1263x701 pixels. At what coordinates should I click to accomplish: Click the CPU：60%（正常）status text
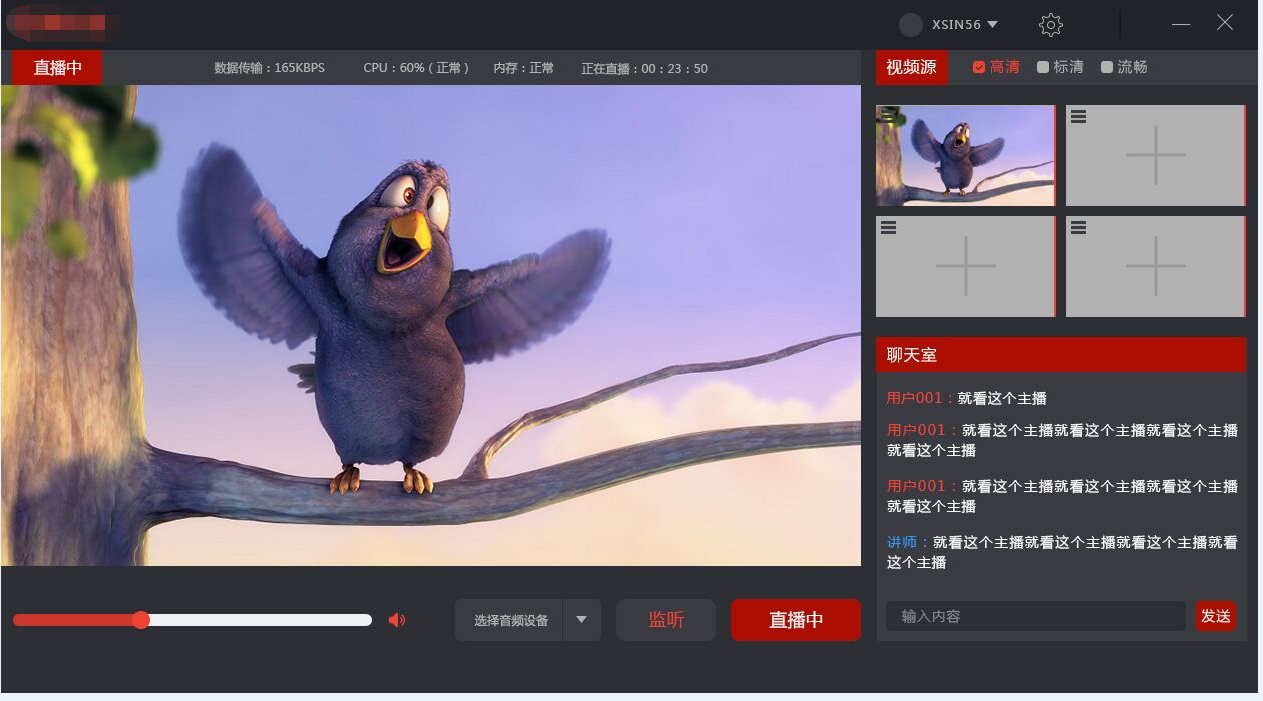pyautogui.click(x=416, y=68)
